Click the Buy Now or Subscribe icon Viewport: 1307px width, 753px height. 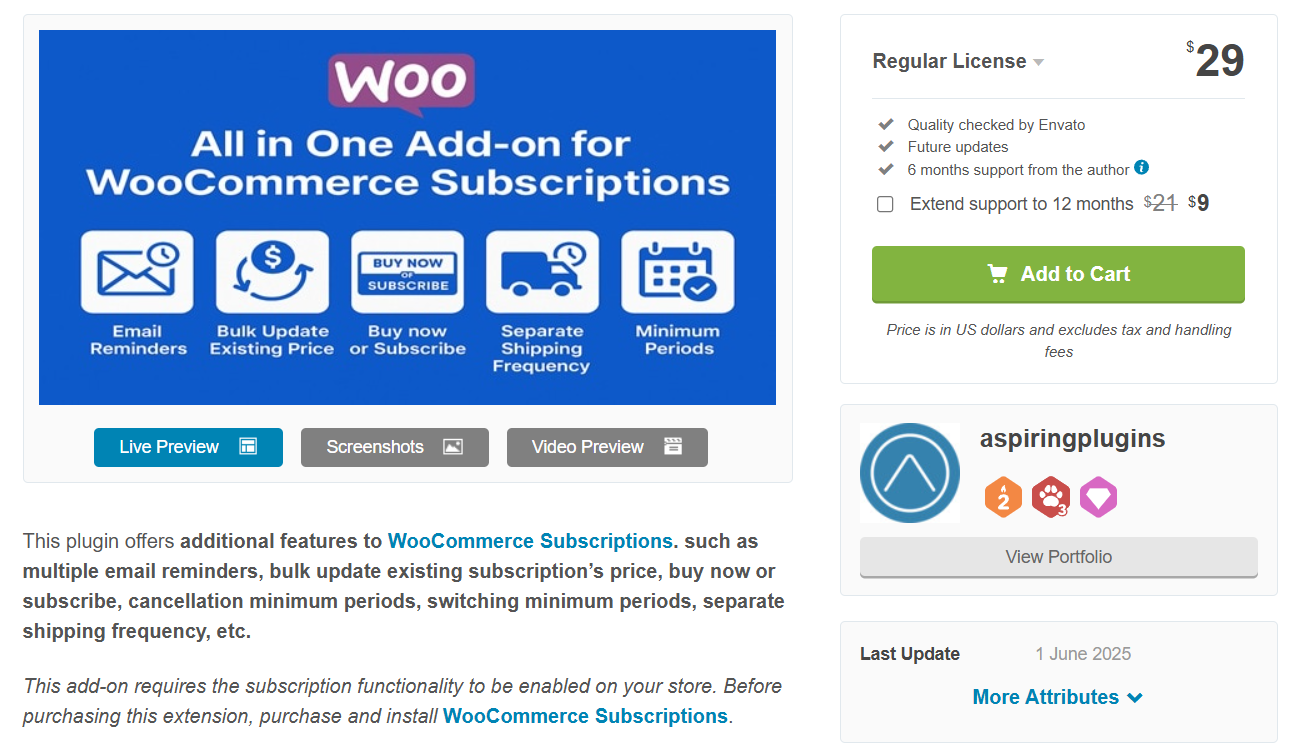click(407, 272)
